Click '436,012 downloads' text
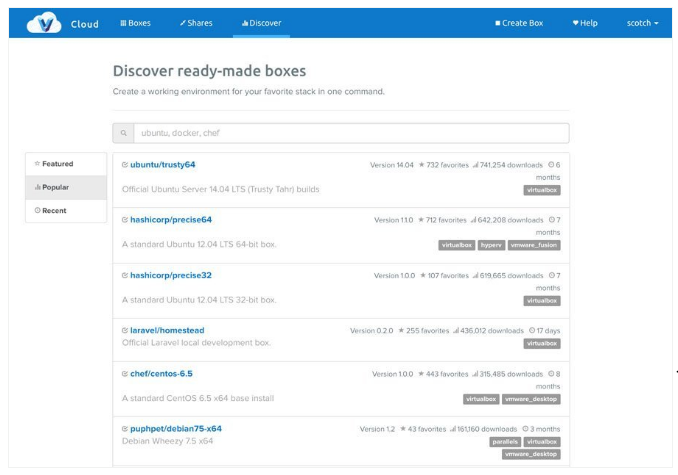This screenshot has width=678, height=475. point(492,331)
